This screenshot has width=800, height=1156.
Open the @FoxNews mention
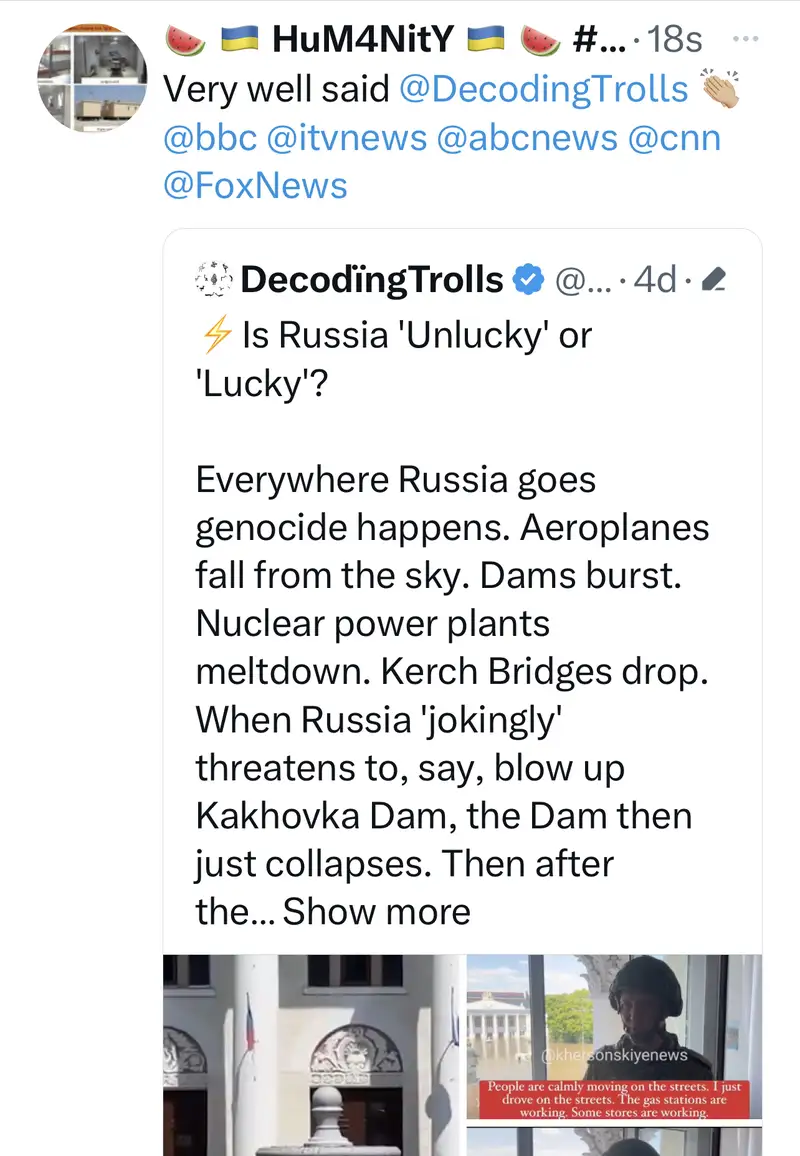click(255, 185)
